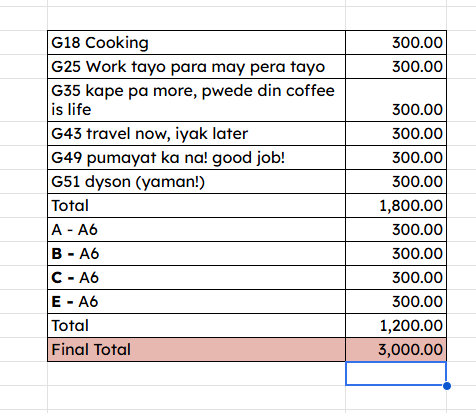Click the first Total label cell
Image resolution: width=476 pixels, height=413 pixels.
pos(196,206)
